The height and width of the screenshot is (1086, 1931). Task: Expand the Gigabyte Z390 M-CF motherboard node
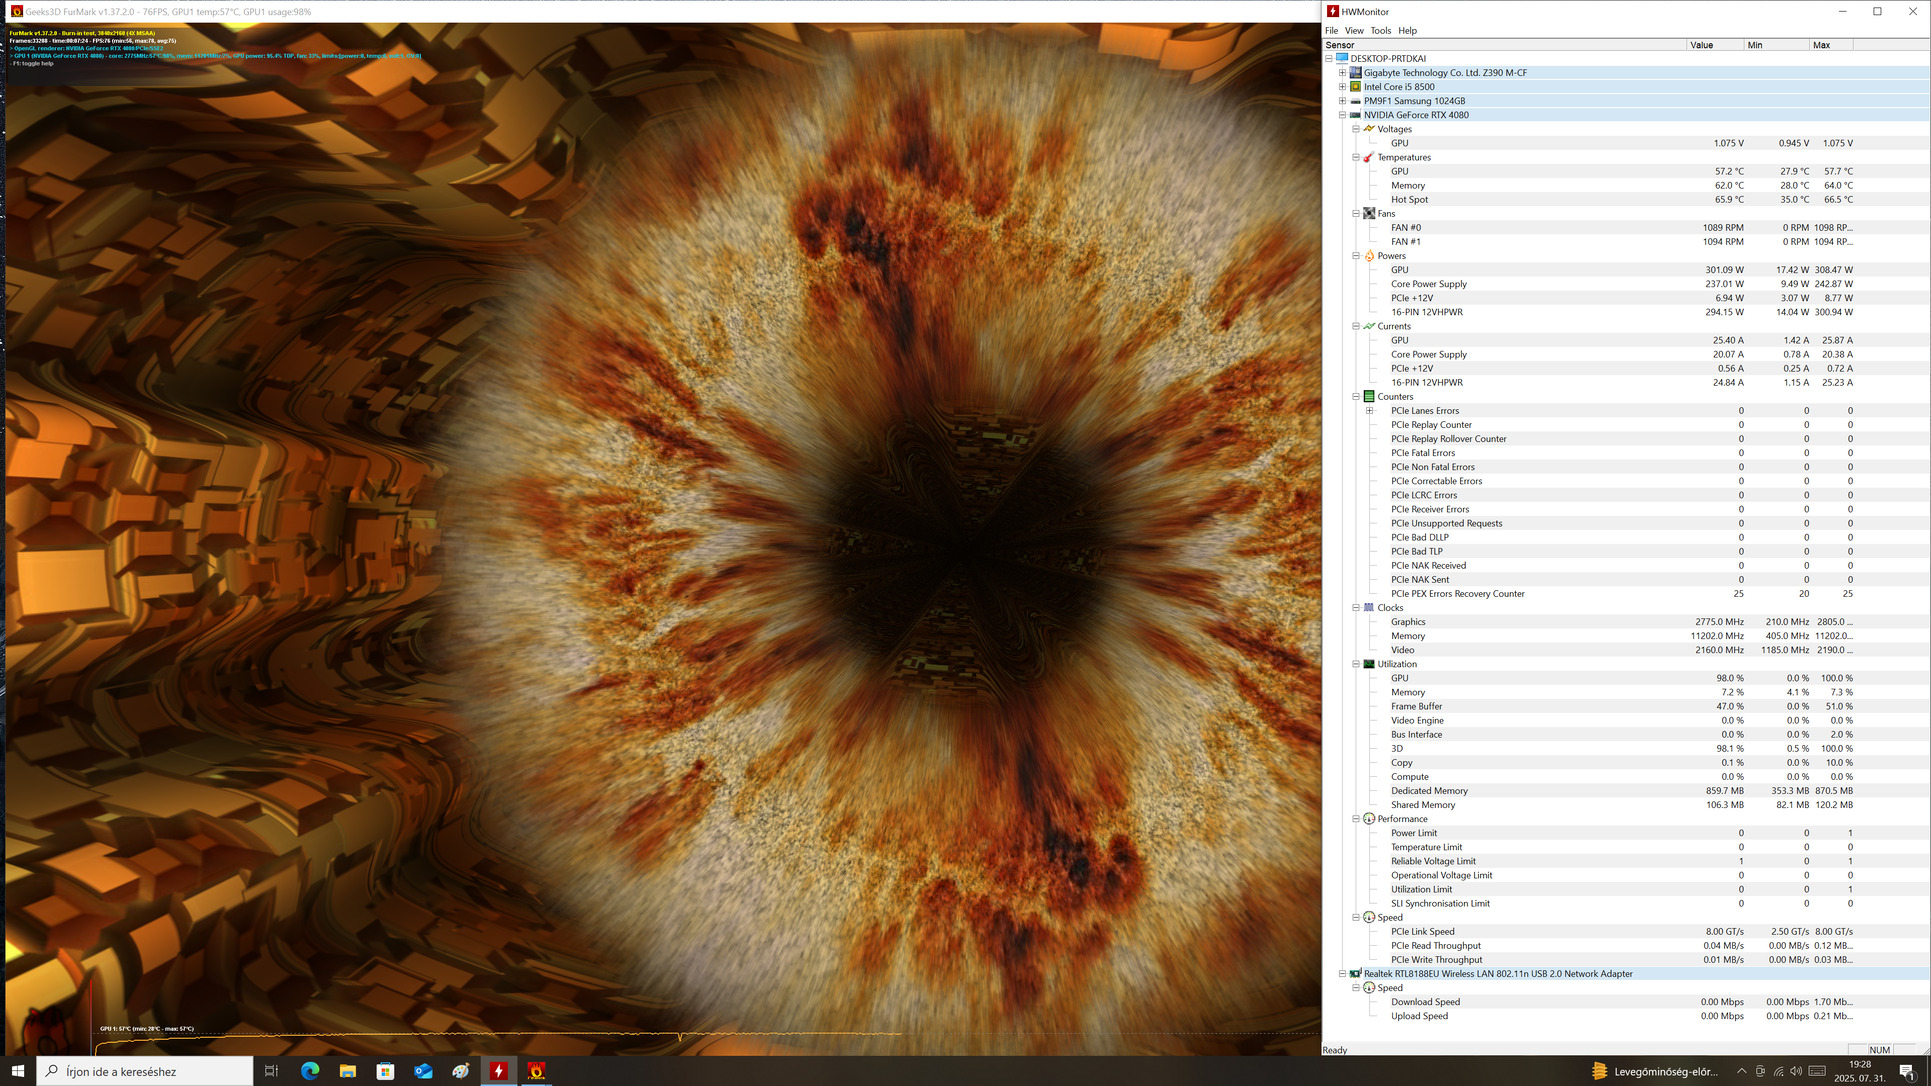tap(1343, 73)
